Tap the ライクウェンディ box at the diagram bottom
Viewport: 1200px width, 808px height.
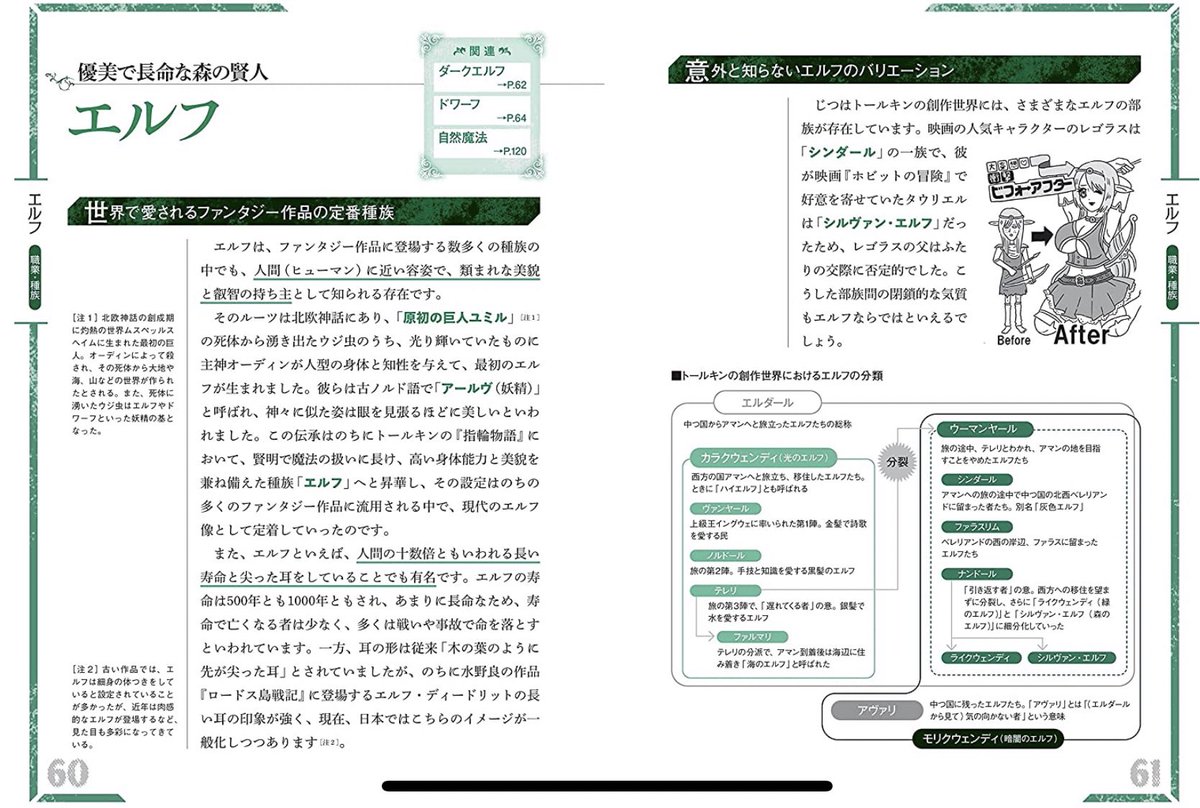point(982,657)
